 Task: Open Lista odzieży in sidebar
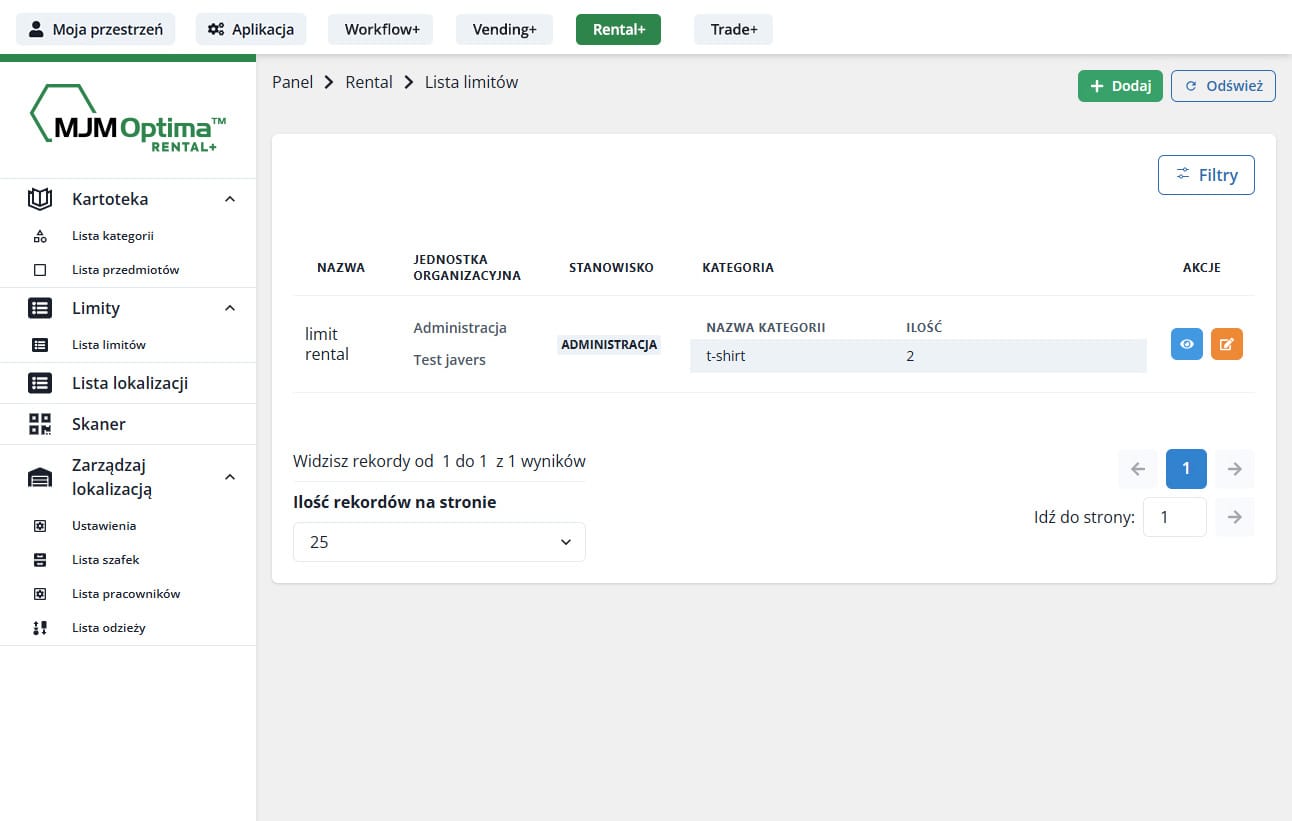[x=108, y=628]
